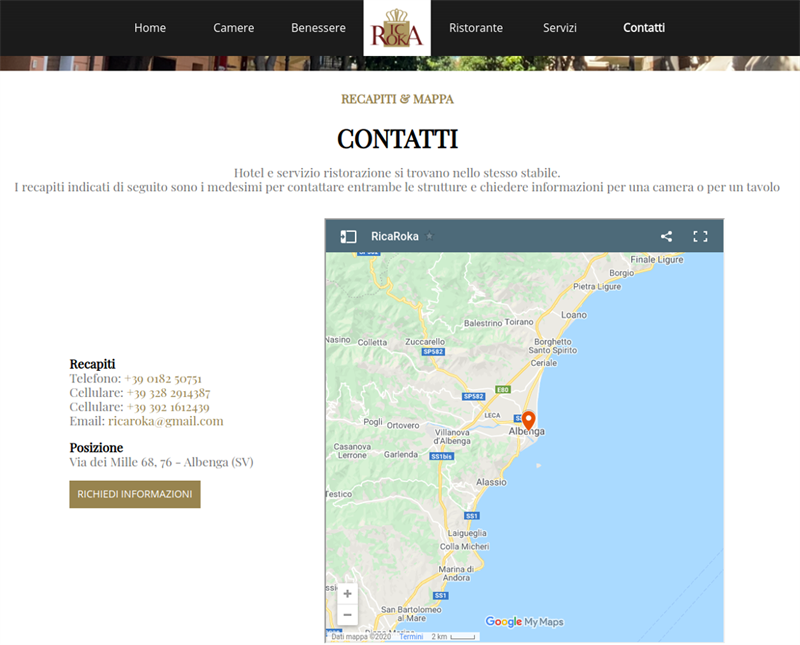The height and width of the screenshot is (645, 800).
Task: Click the Marina di Andora map label
Action: [456, 573]
